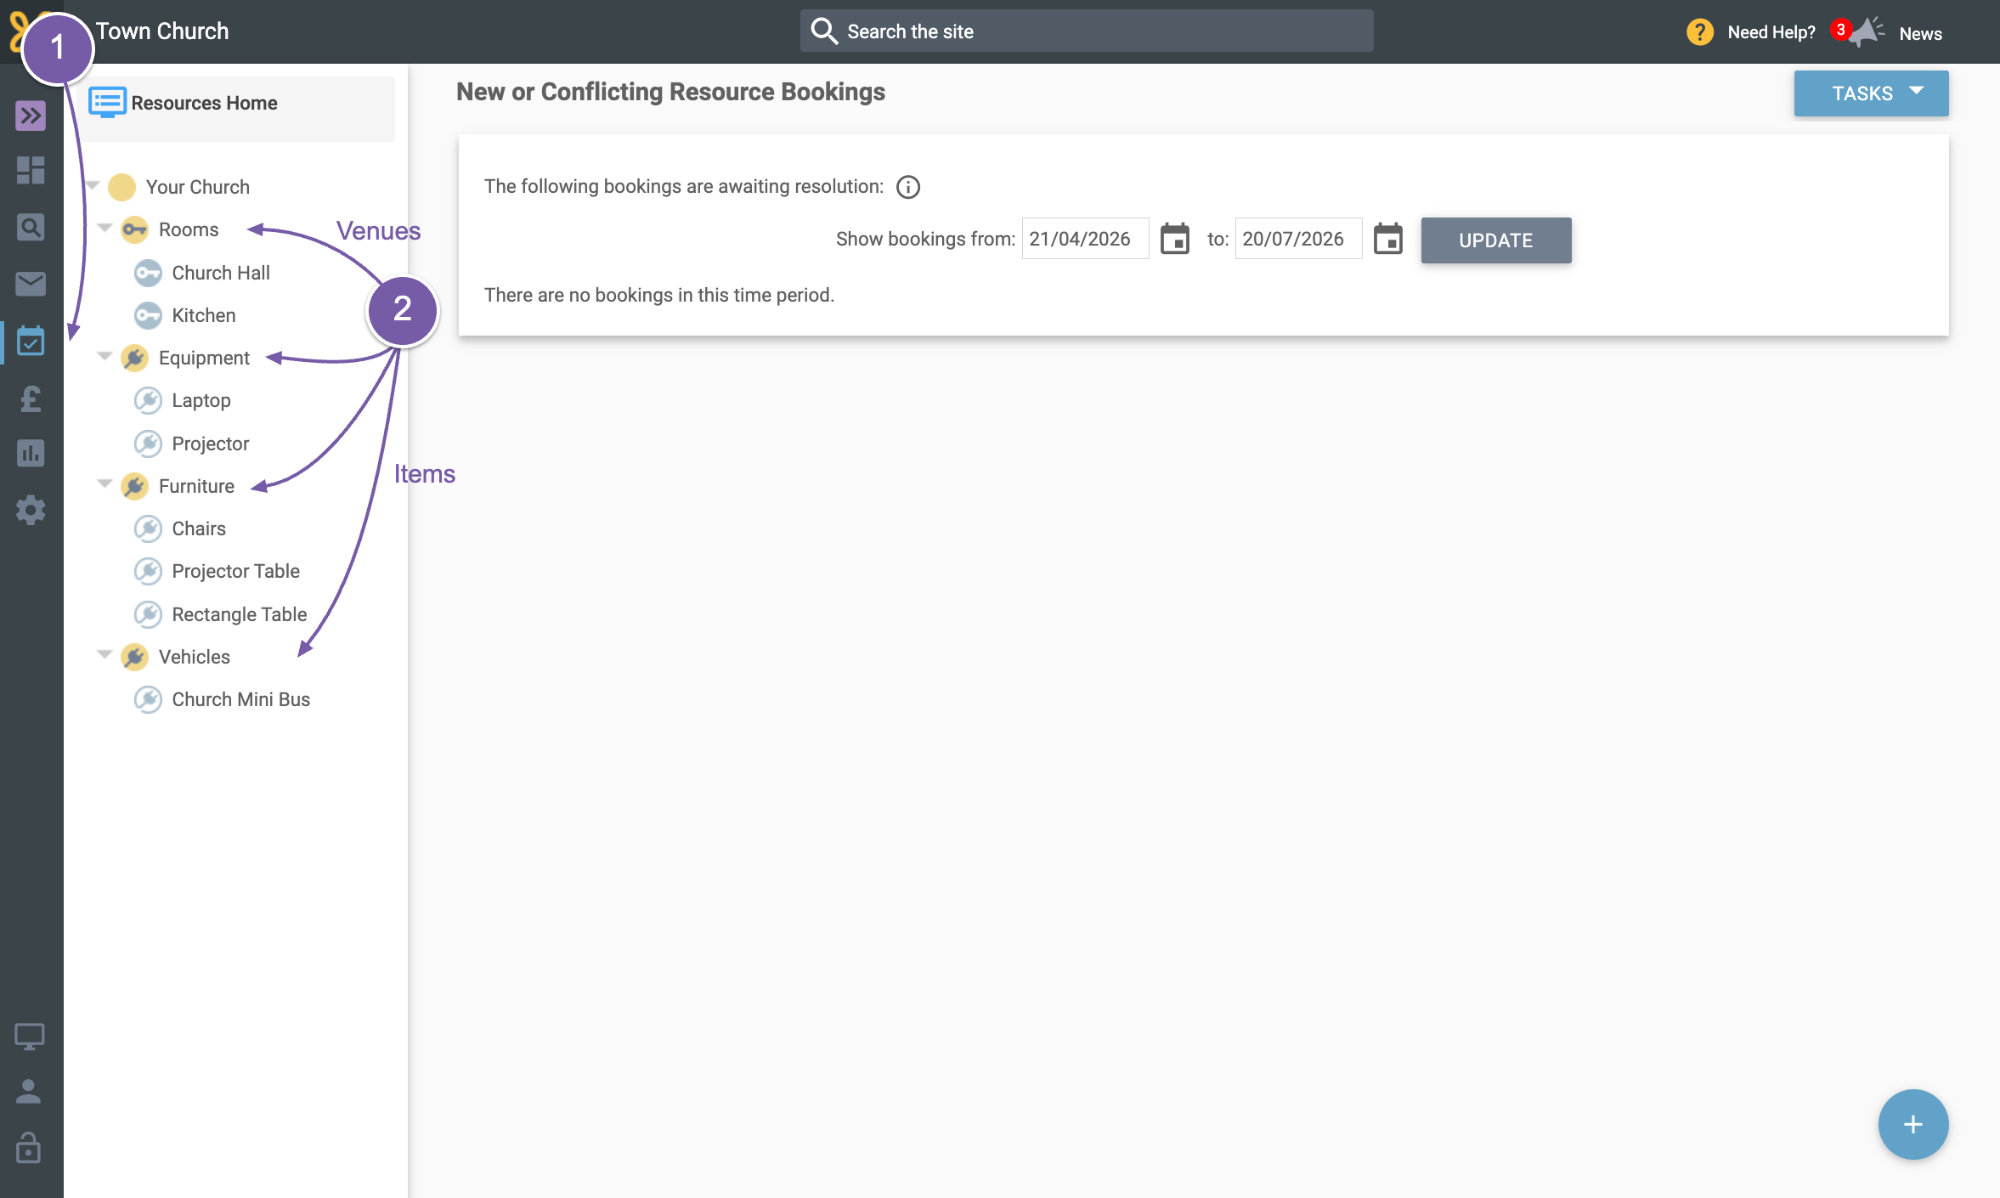Select Your Church in the tree
The image size is (2000, 1198).
tap(197, 187)
